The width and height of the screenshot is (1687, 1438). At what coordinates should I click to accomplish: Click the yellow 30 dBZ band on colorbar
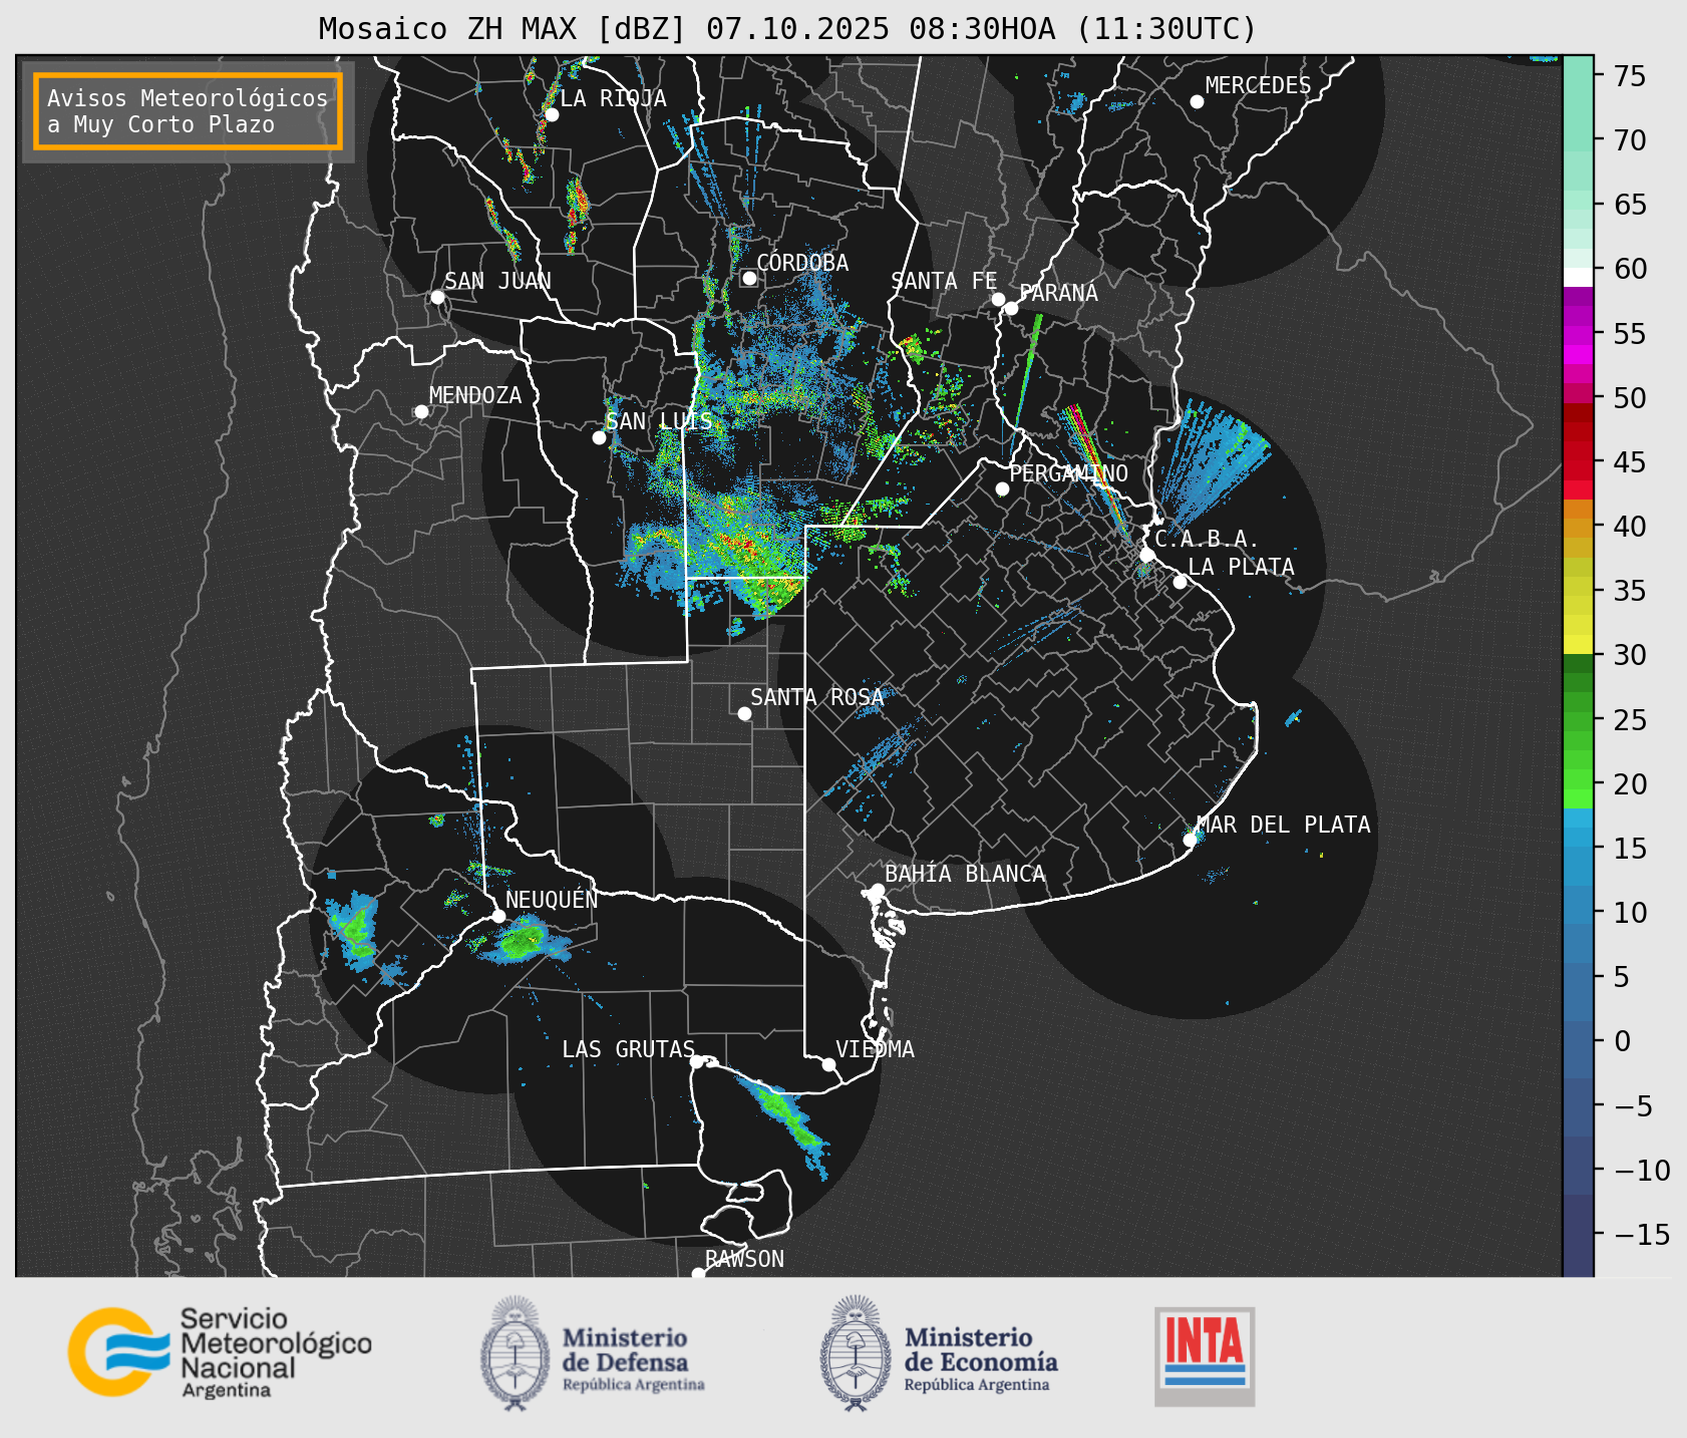pyautogui.click(x=1577, y=646)
